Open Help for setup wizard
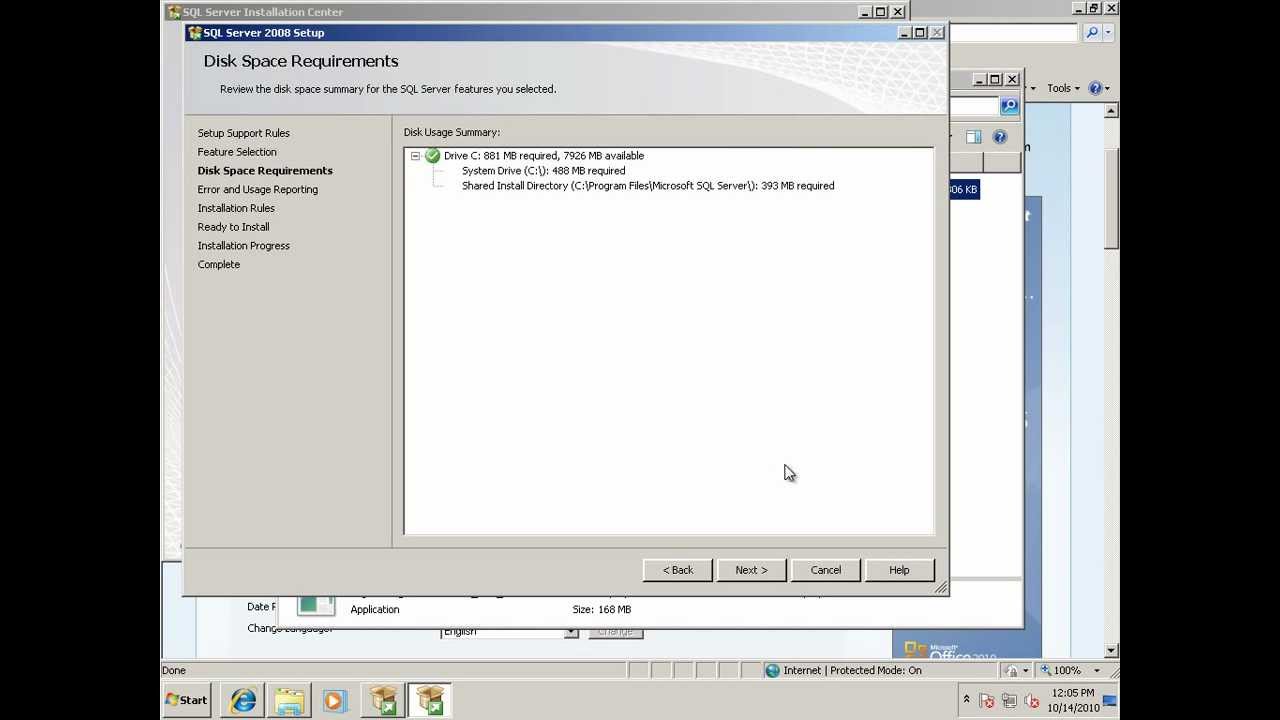 click(899, 570)
